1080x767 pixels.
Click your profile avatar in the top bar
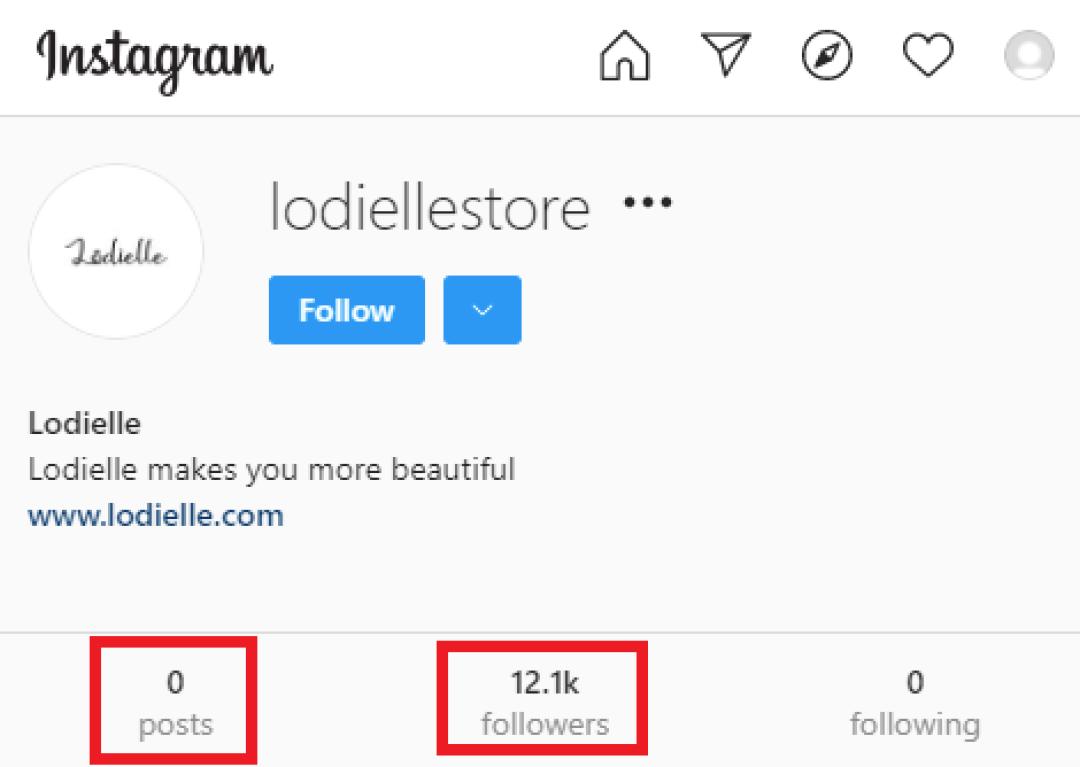tap(1029, 56)
